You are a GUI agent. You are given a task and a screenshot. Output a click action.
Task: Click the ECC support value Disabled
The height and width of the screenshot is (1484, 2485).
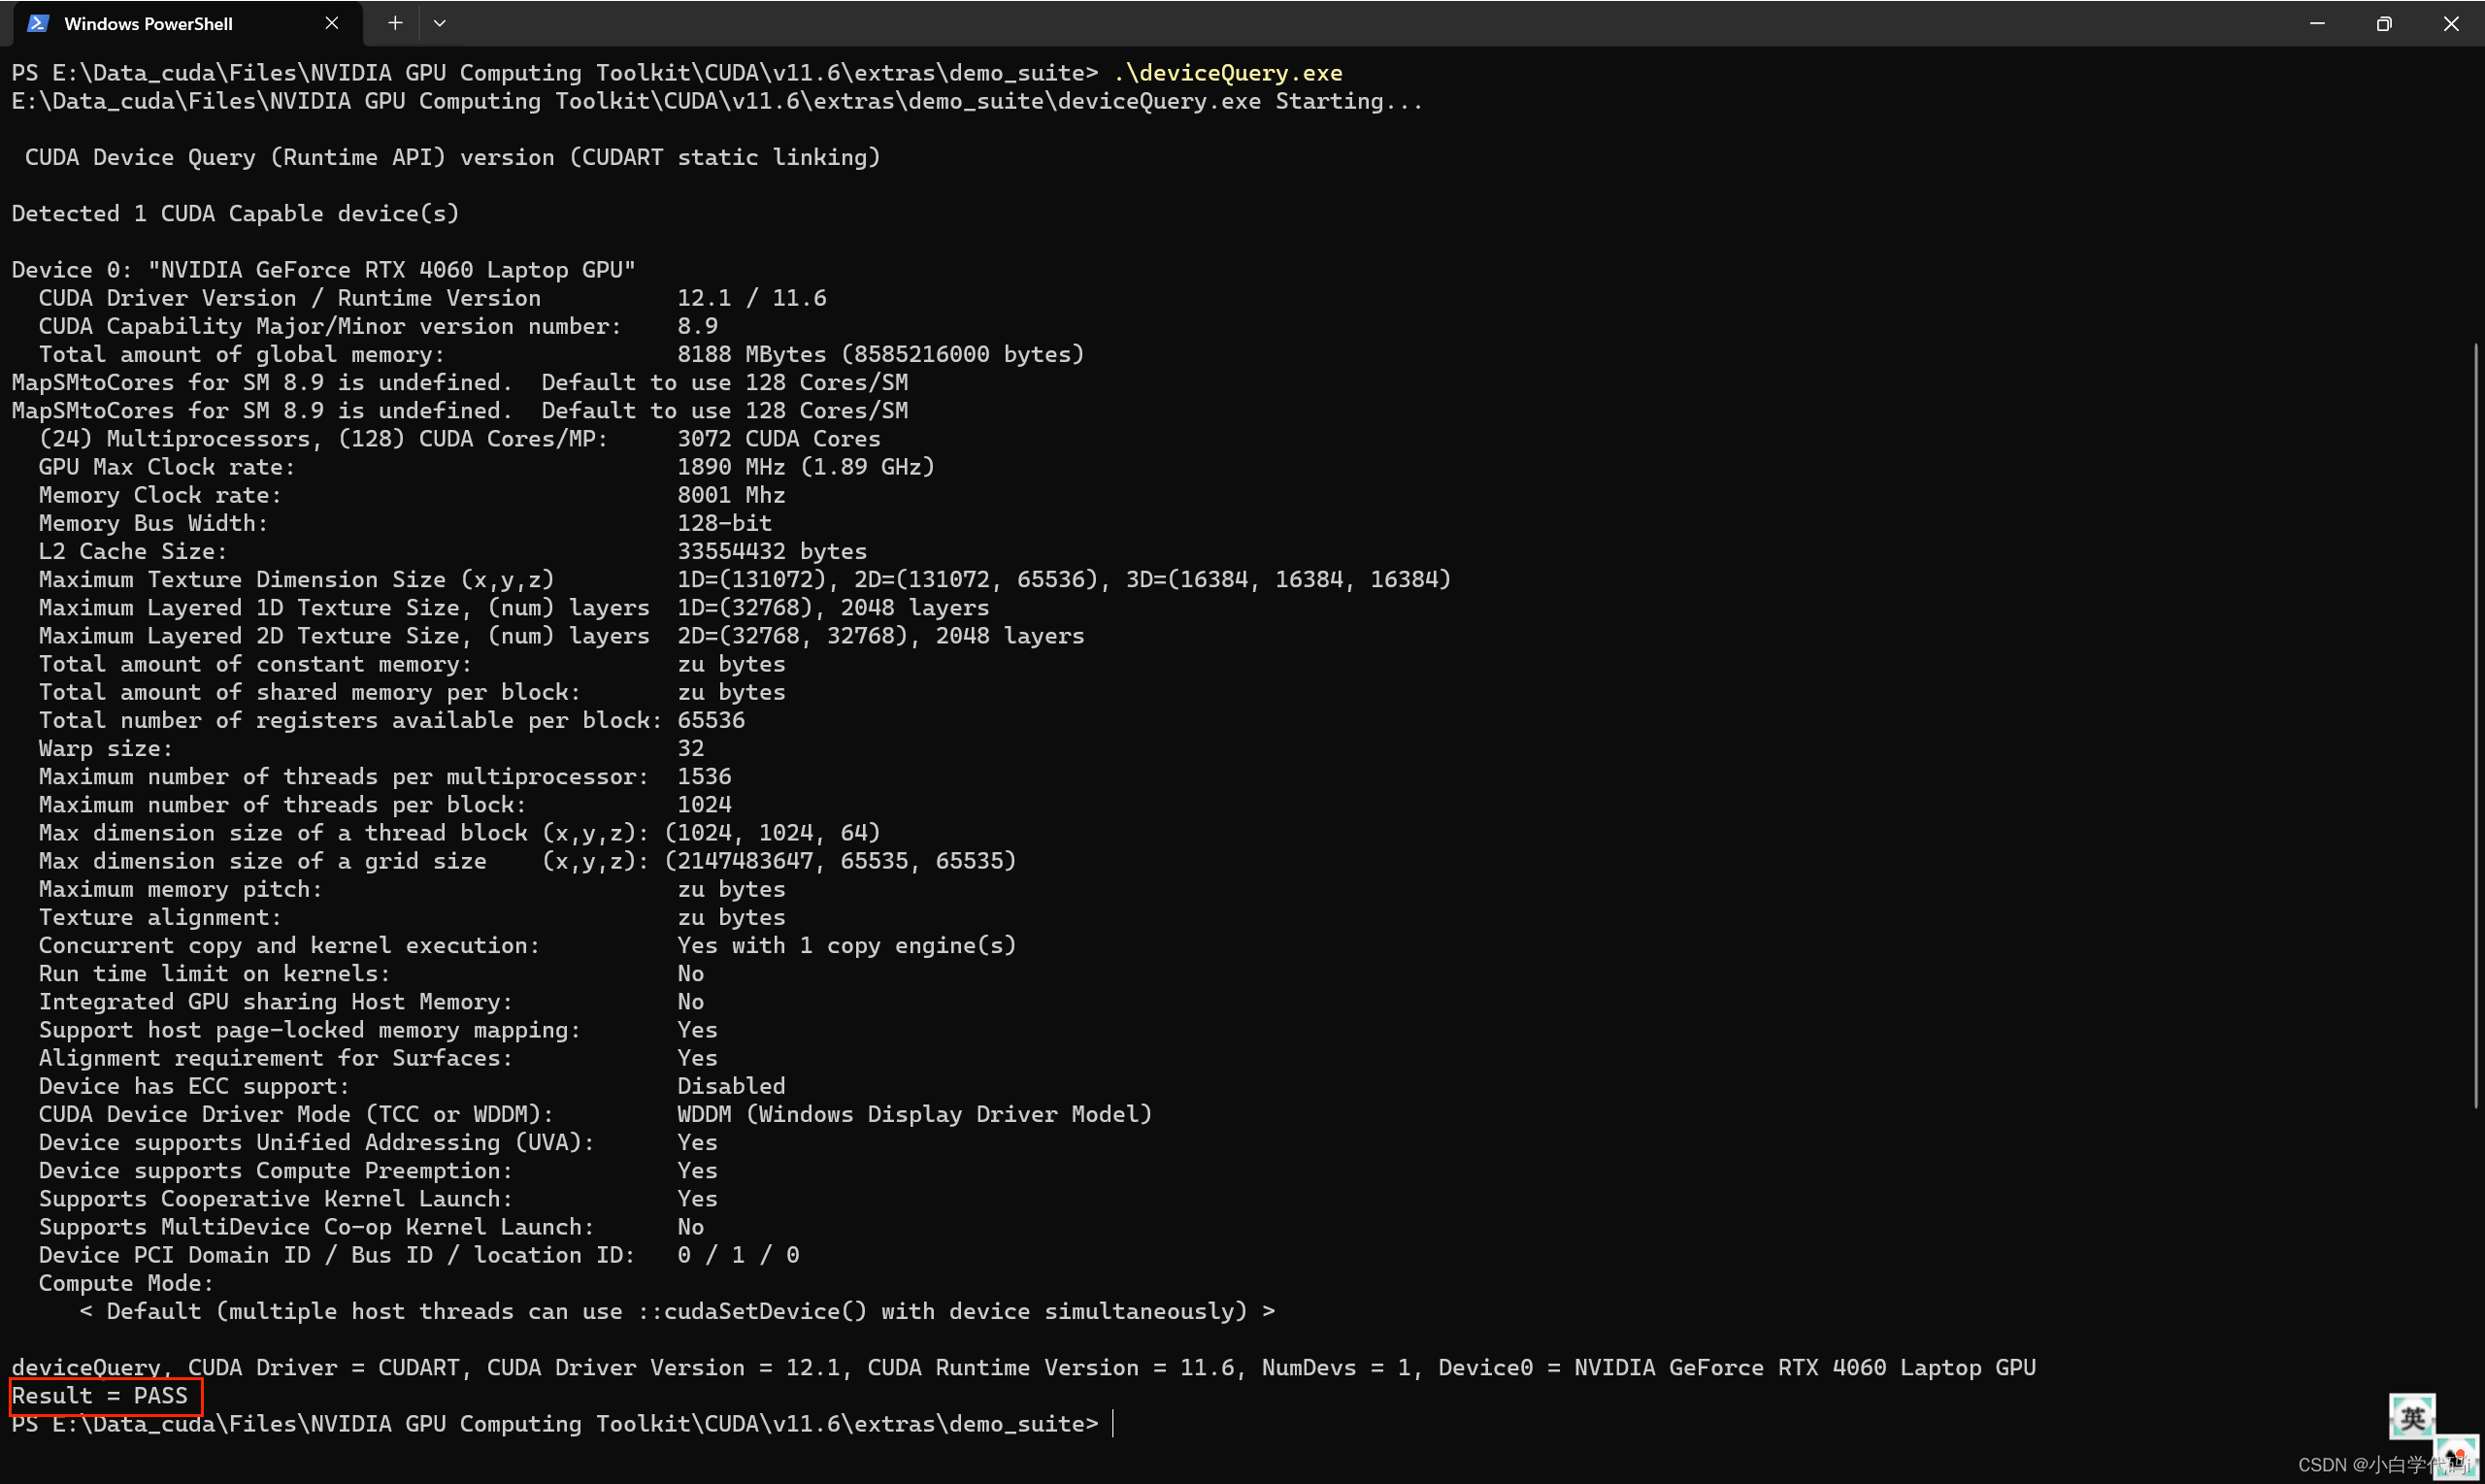[731, 1086]
